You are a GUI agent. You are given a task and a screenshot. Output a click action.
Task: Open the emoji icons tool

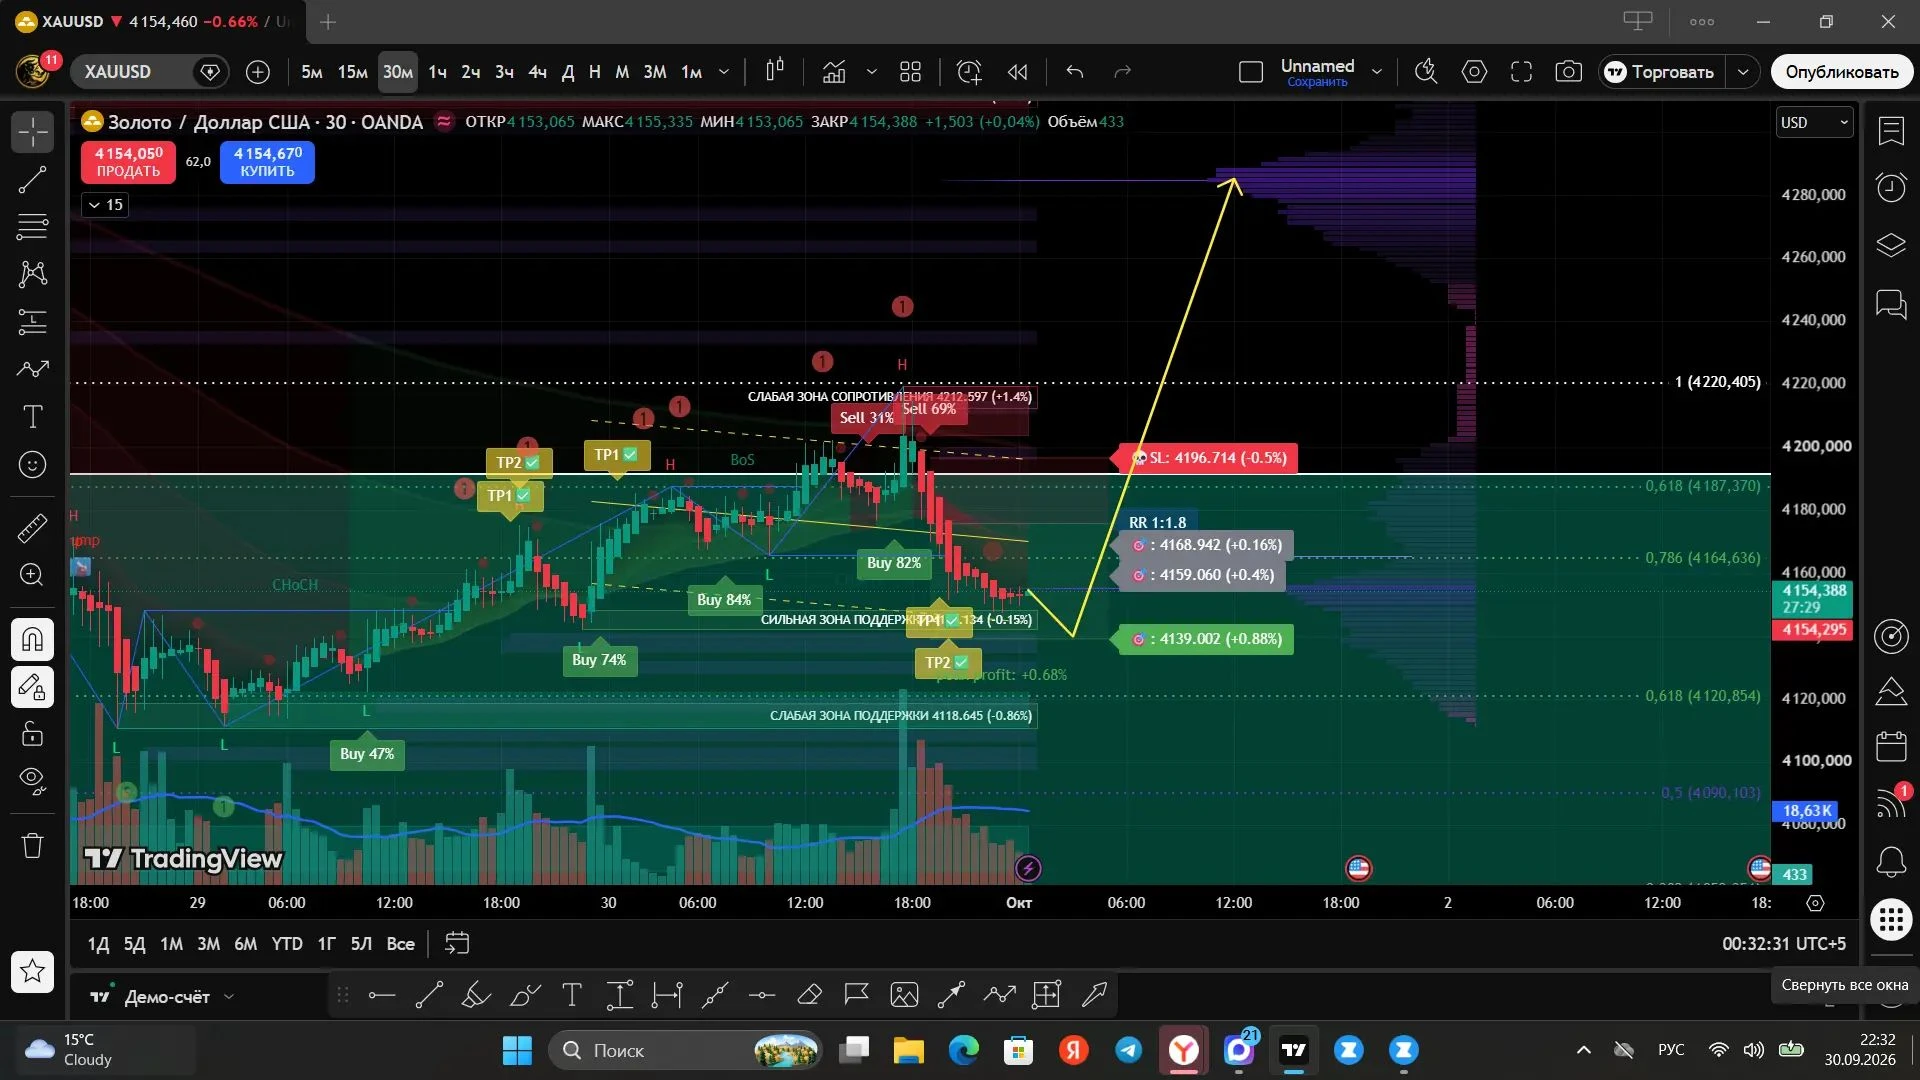coord(32,465)
